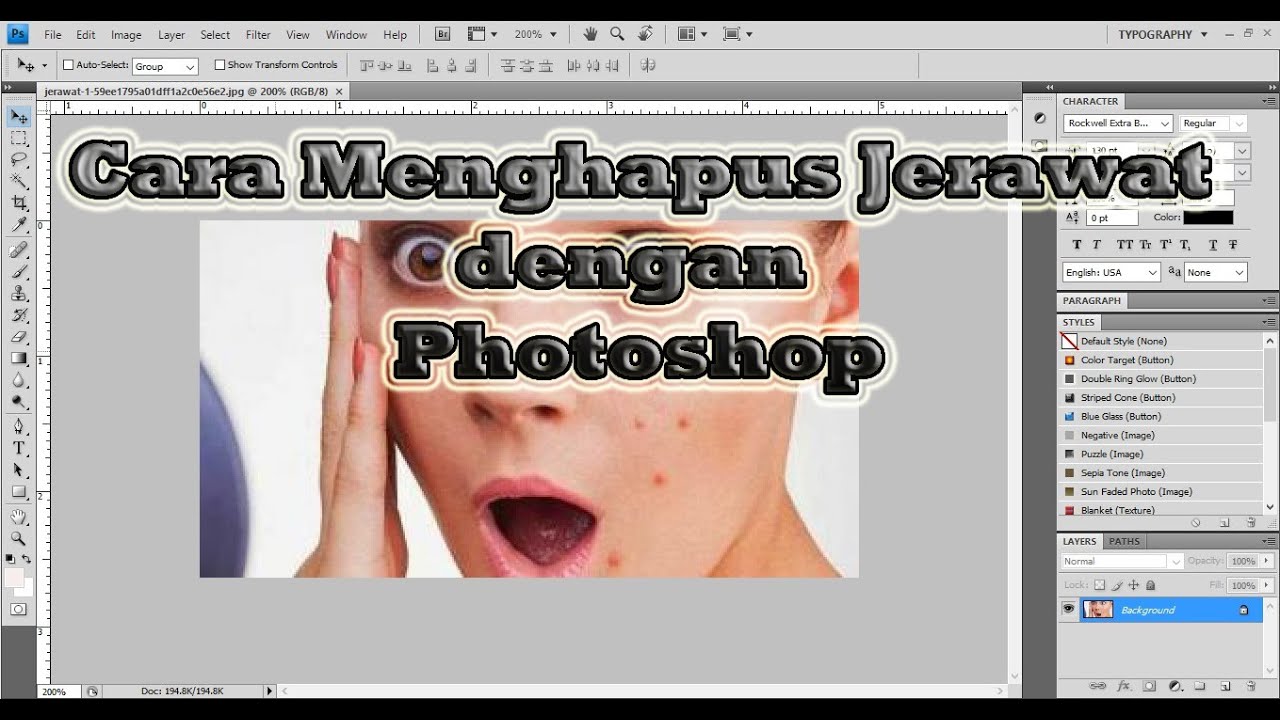Screen dimensions: 1280x720
Task: Click the link layers icon
Action: click(x=1098, y=686)
